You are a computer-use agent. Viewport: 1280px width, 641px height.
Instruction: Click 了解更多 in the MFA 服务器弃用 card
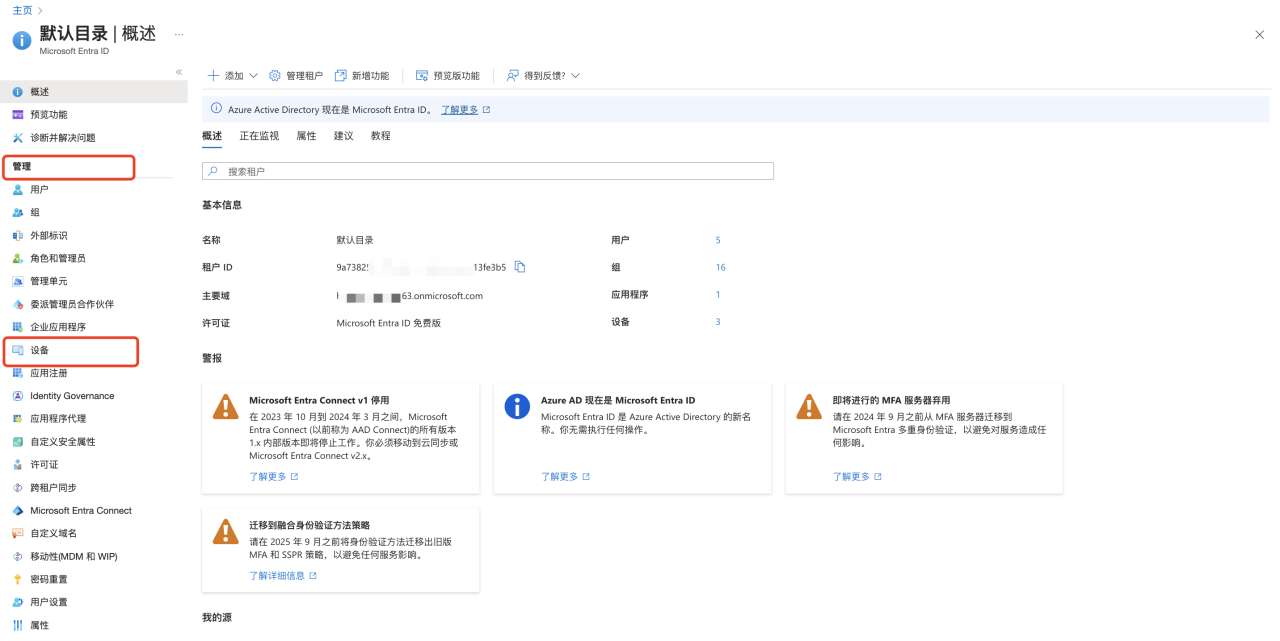pos(857,477)
